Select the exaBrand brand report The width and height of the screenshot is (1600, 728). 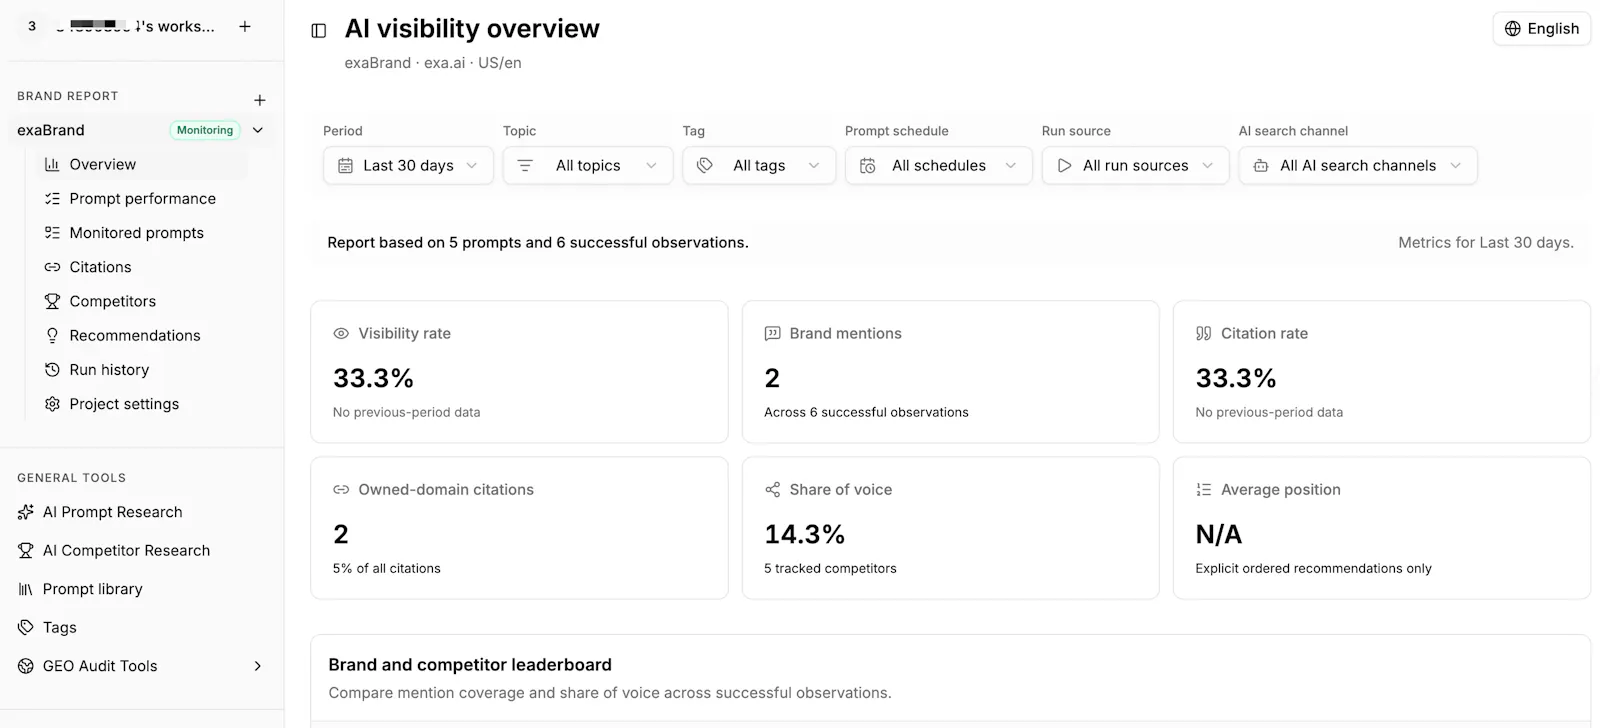click(x=51, y=130)
